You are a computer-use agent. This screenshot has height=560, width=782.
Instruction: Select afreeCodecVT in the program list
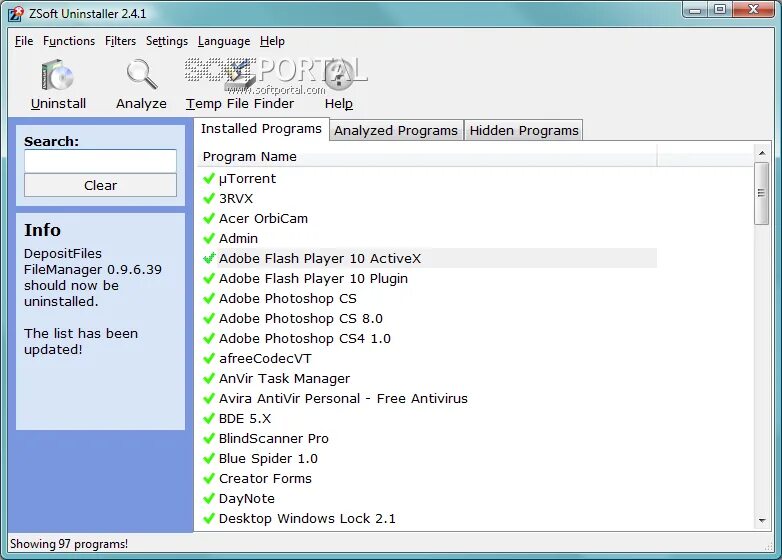[x=265, y=358]
